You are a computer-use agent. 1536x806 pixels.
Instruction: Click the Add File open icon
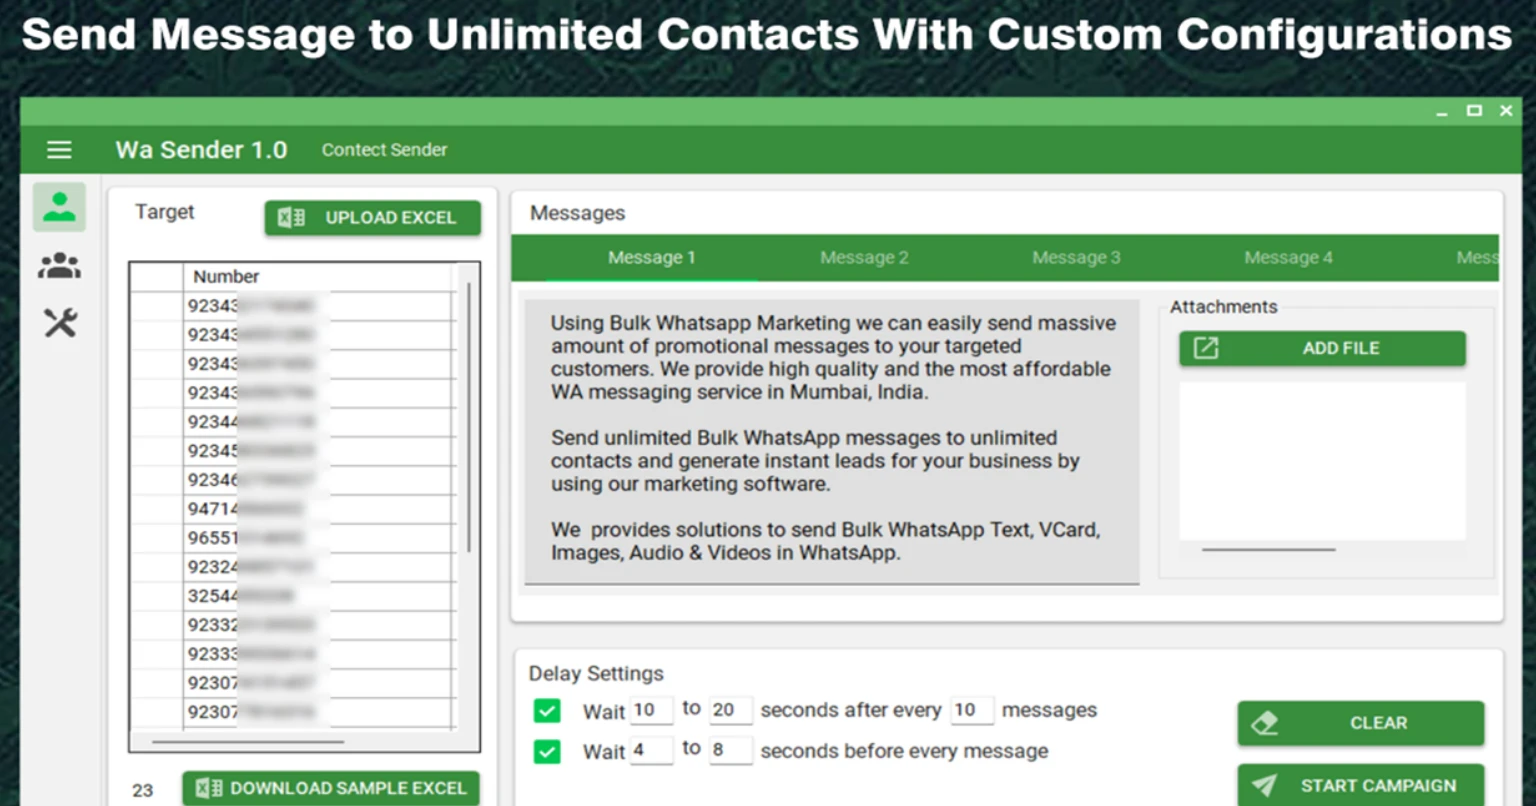click(x=1206, y=348)
